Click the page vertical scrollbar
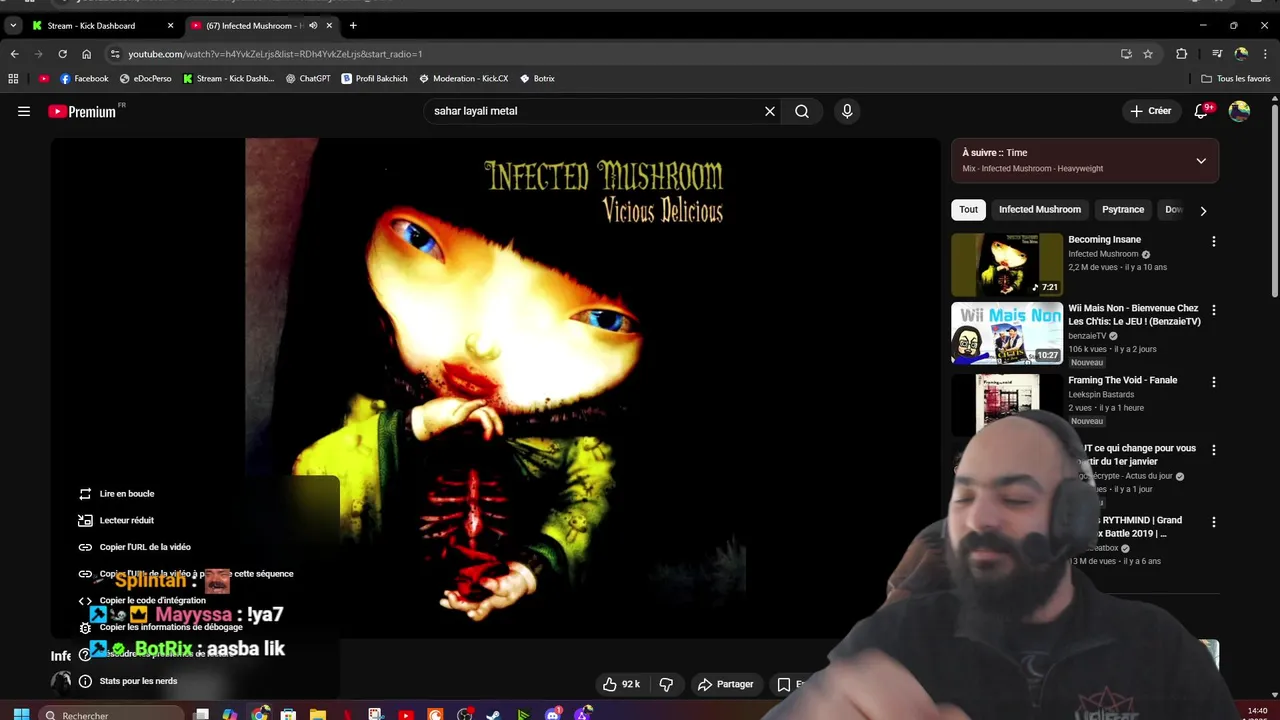The height and width of the screenshot is (720, 1280). coord(1274,200)
